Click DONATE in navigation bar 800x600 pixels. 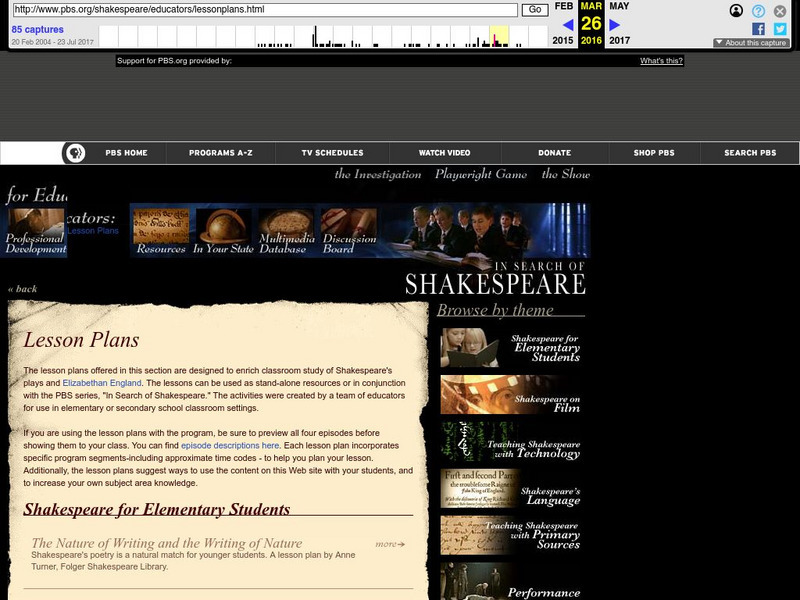tap(555, 153)
